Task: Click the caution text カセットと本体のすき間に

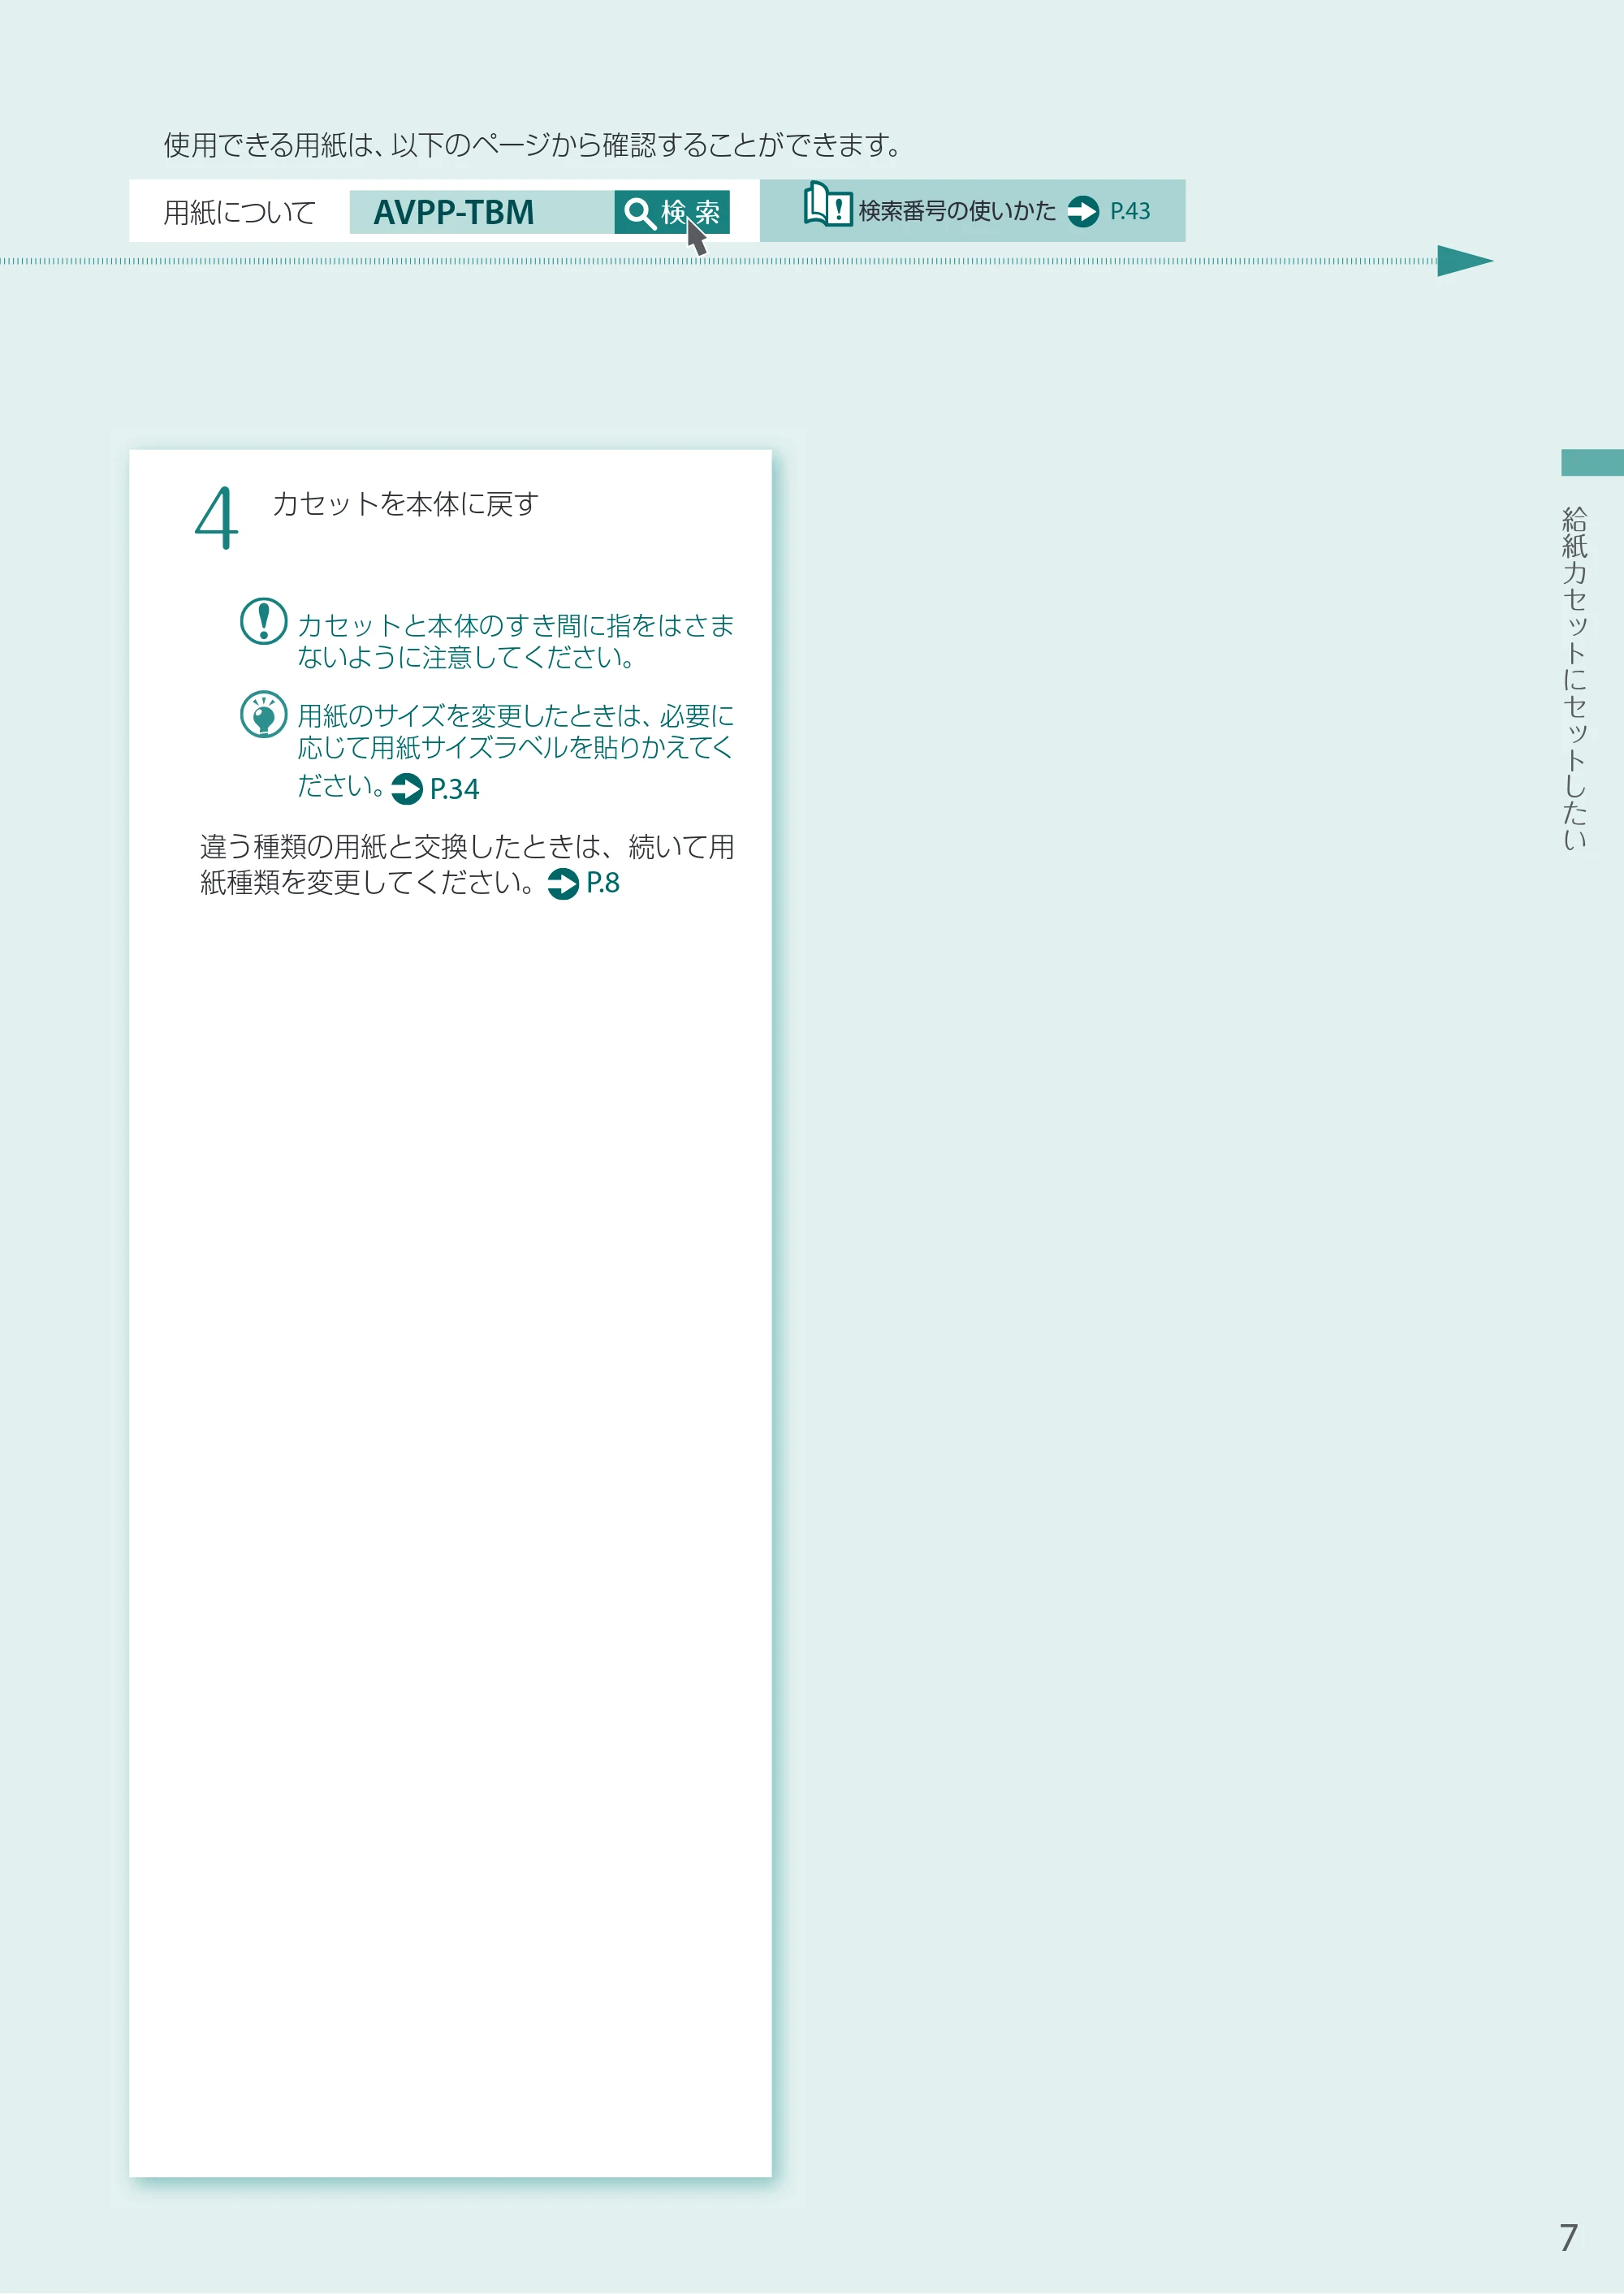Action: [x=516, y=641]
